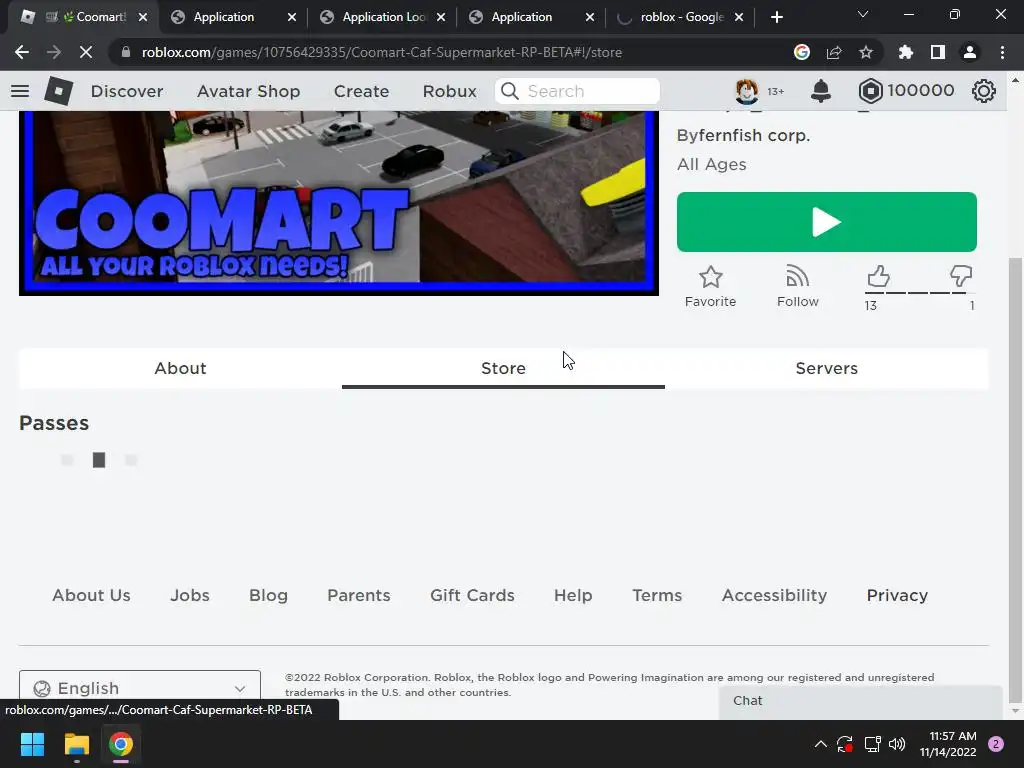Viewport: 1024px width, 768px height.
Task: Like the game with thumbs up
Action: (x=878, y=277)
